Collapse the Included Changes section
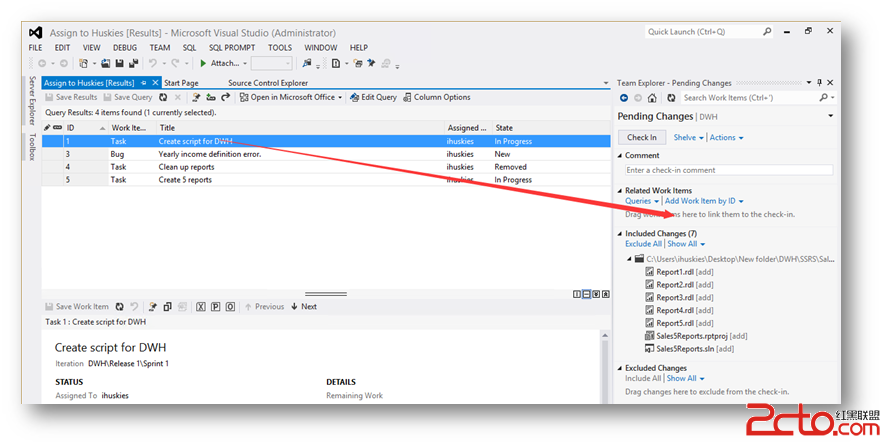 click(x=620, y=234)
